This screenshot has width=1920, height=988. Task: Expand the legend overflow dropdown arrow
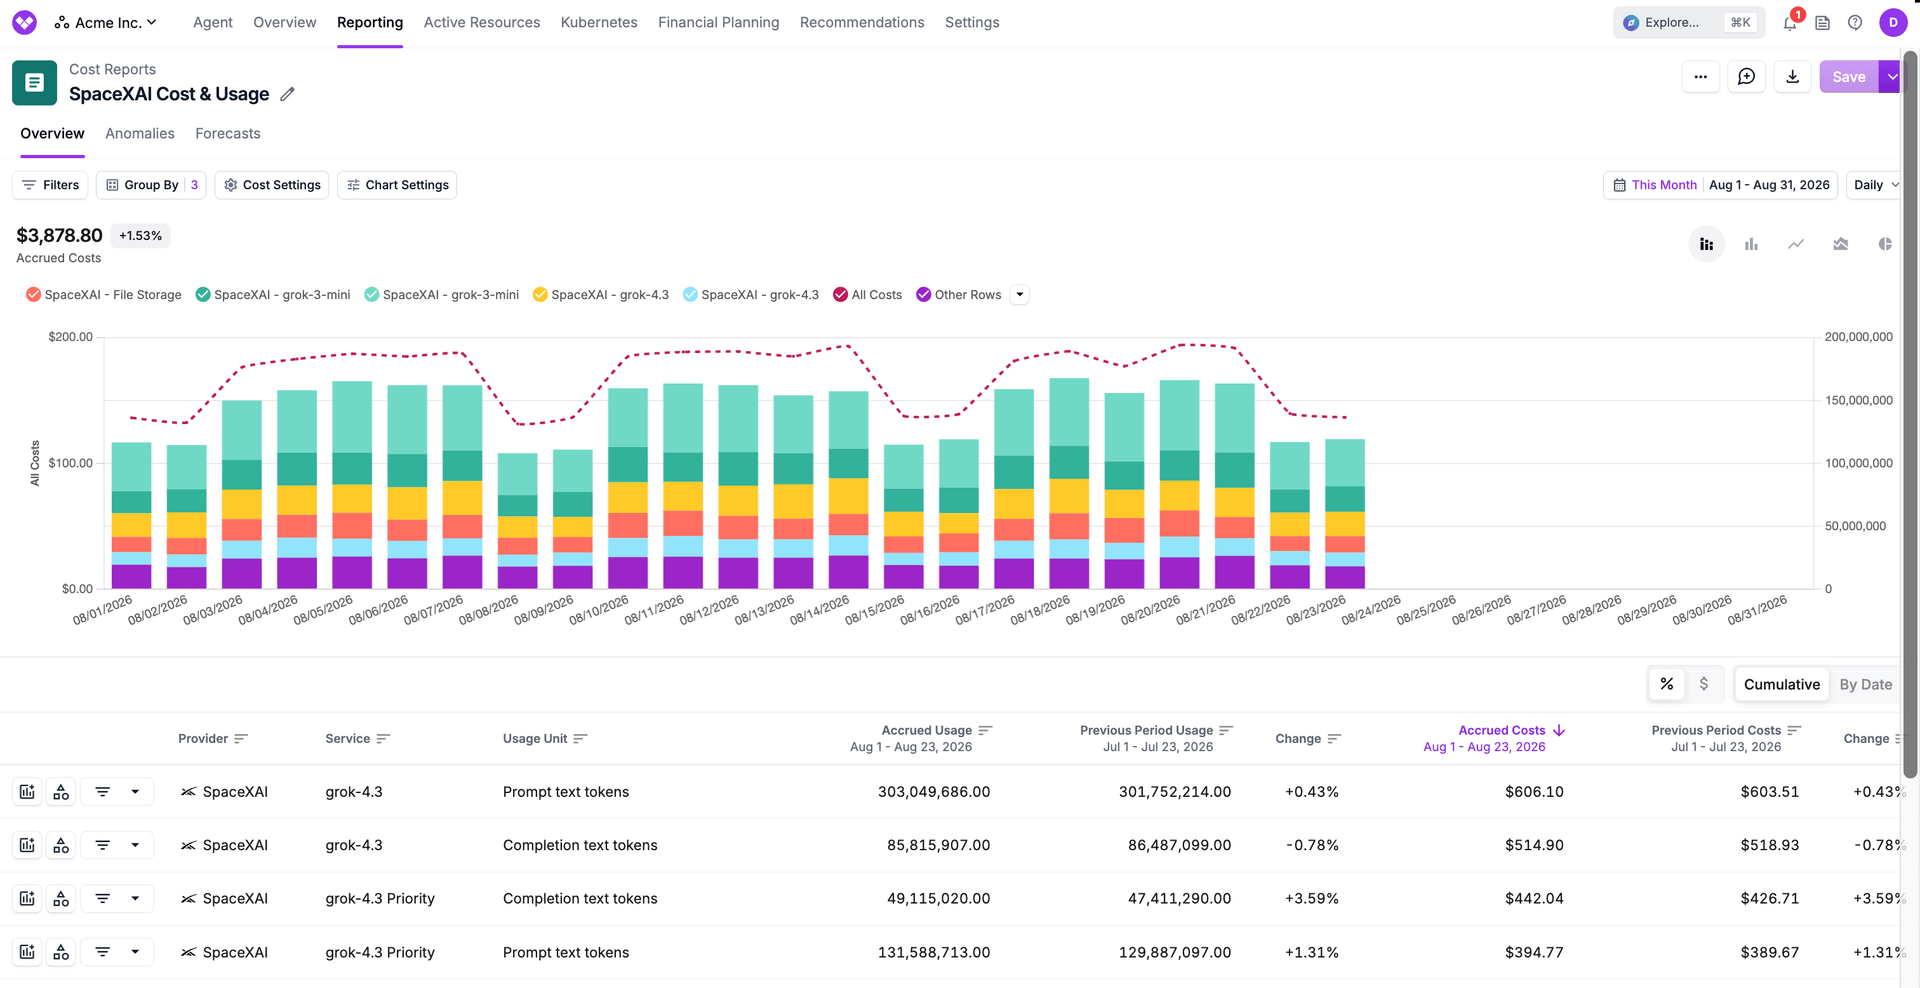[x=1019, y=295]
